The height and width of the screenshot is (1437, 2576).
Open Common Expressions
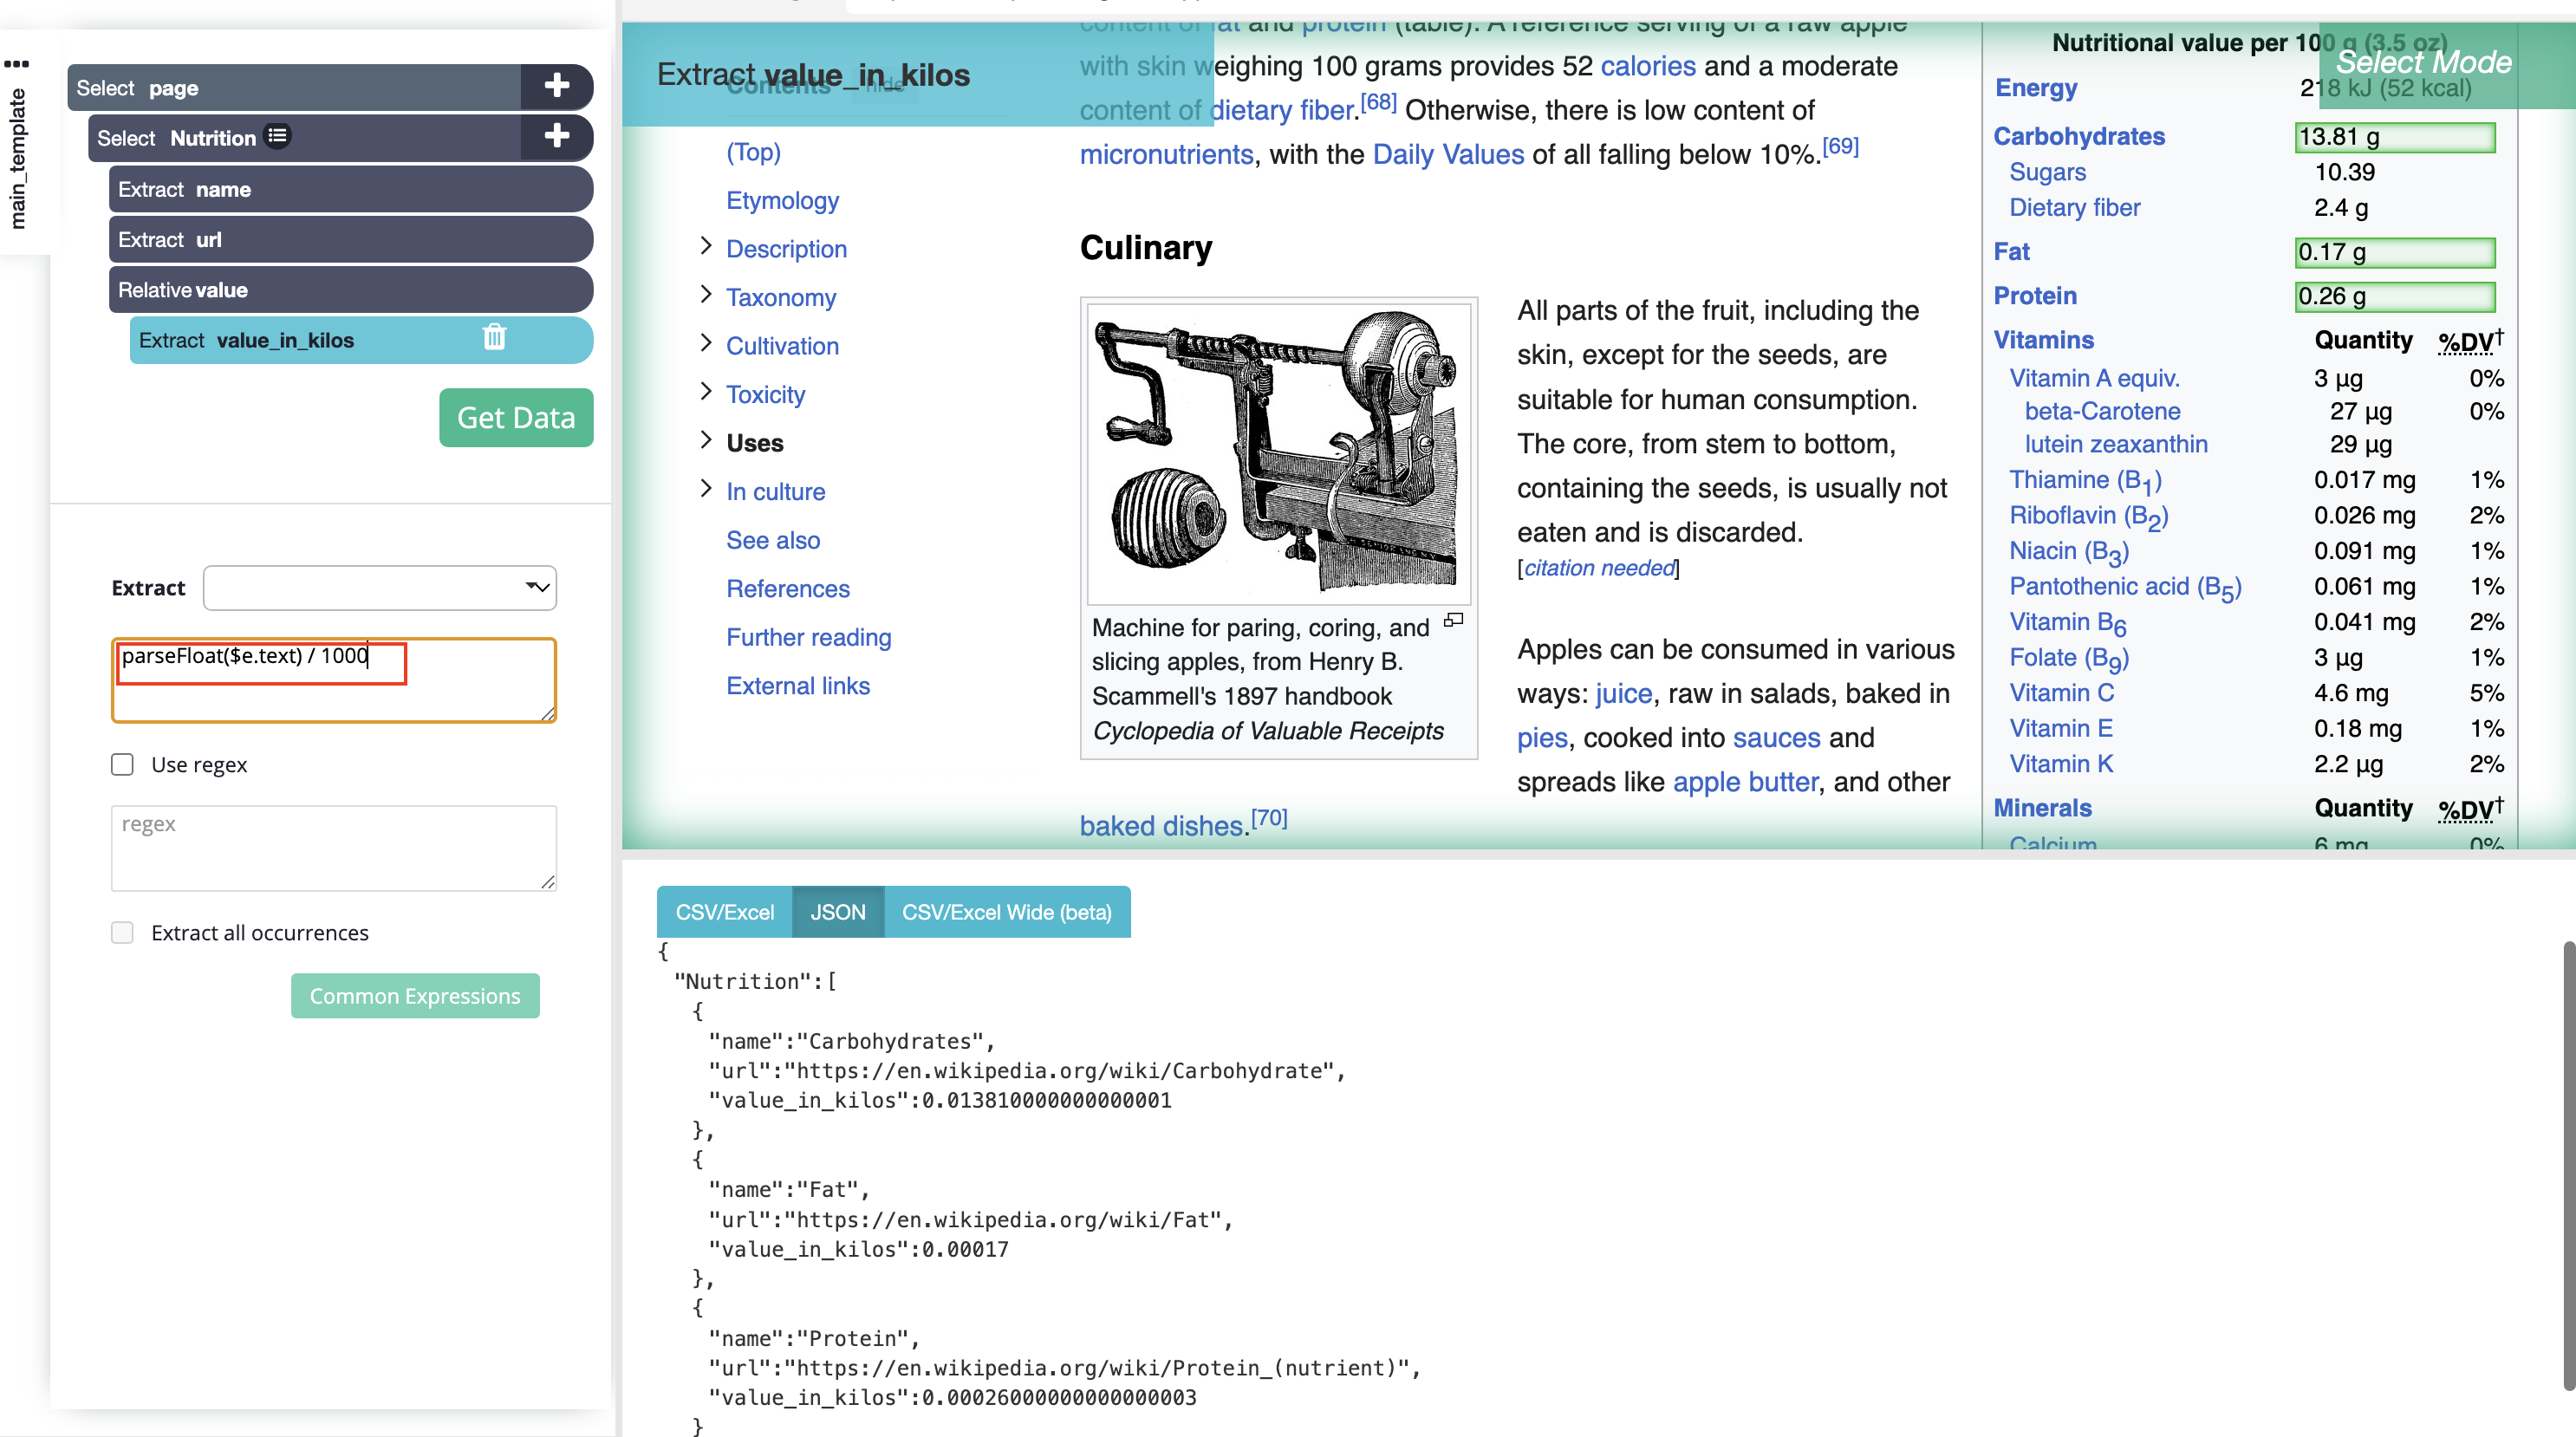click(x=415, y=995)
